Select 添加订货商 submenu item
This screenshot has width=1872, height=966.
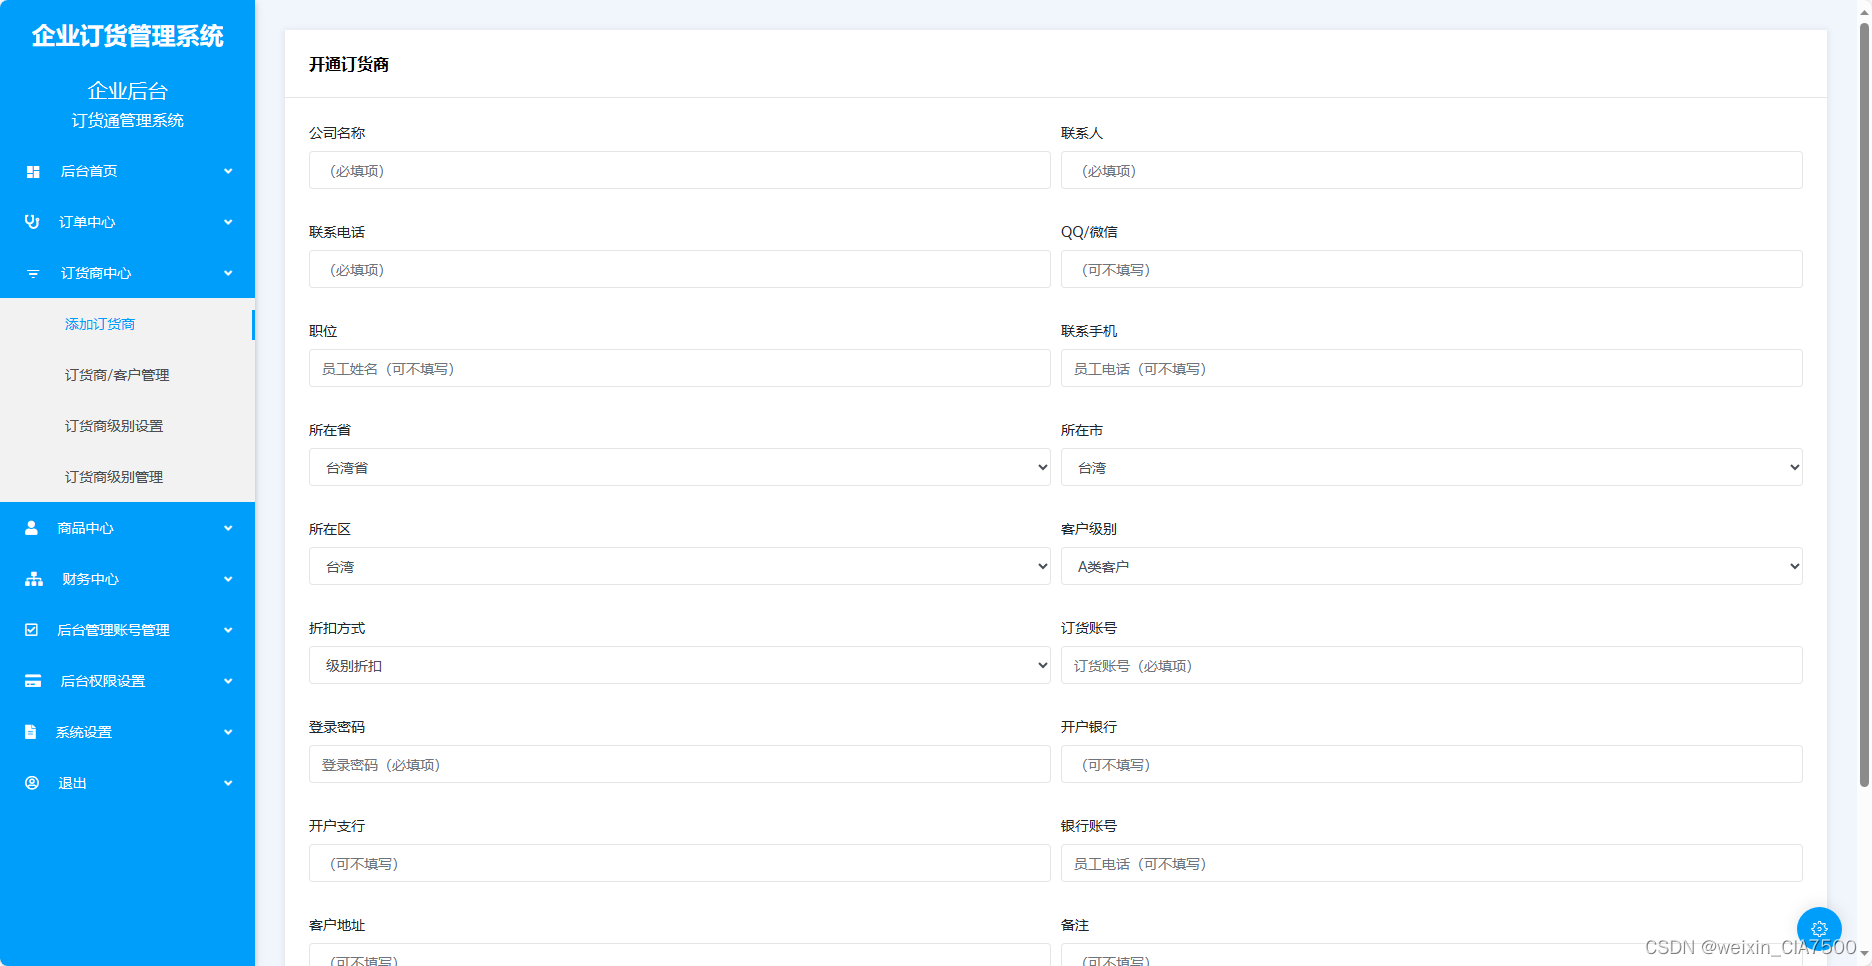click(x=100, y=324)
